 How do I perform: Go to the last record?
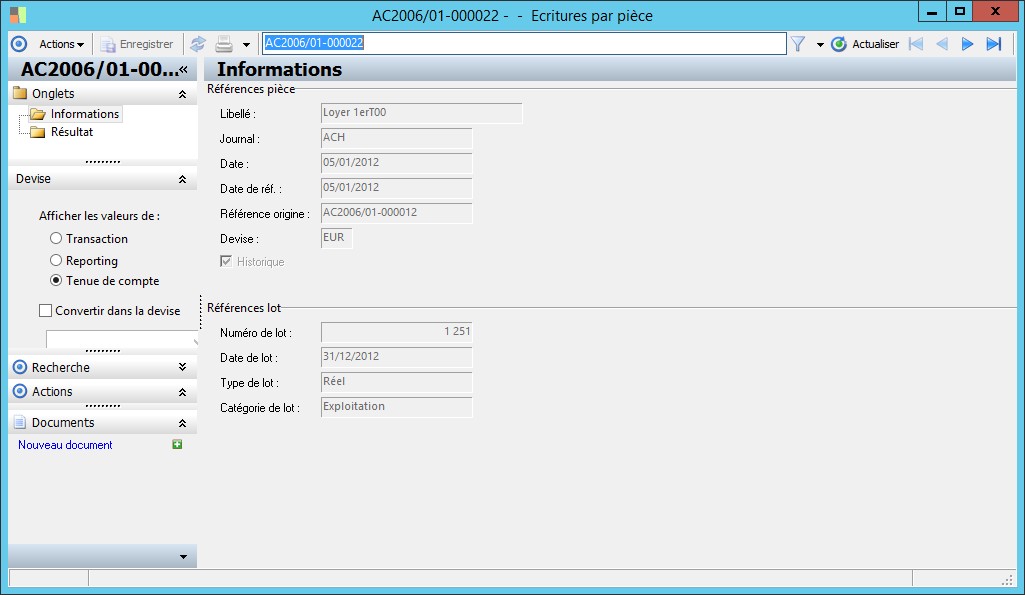click(994, 44)
